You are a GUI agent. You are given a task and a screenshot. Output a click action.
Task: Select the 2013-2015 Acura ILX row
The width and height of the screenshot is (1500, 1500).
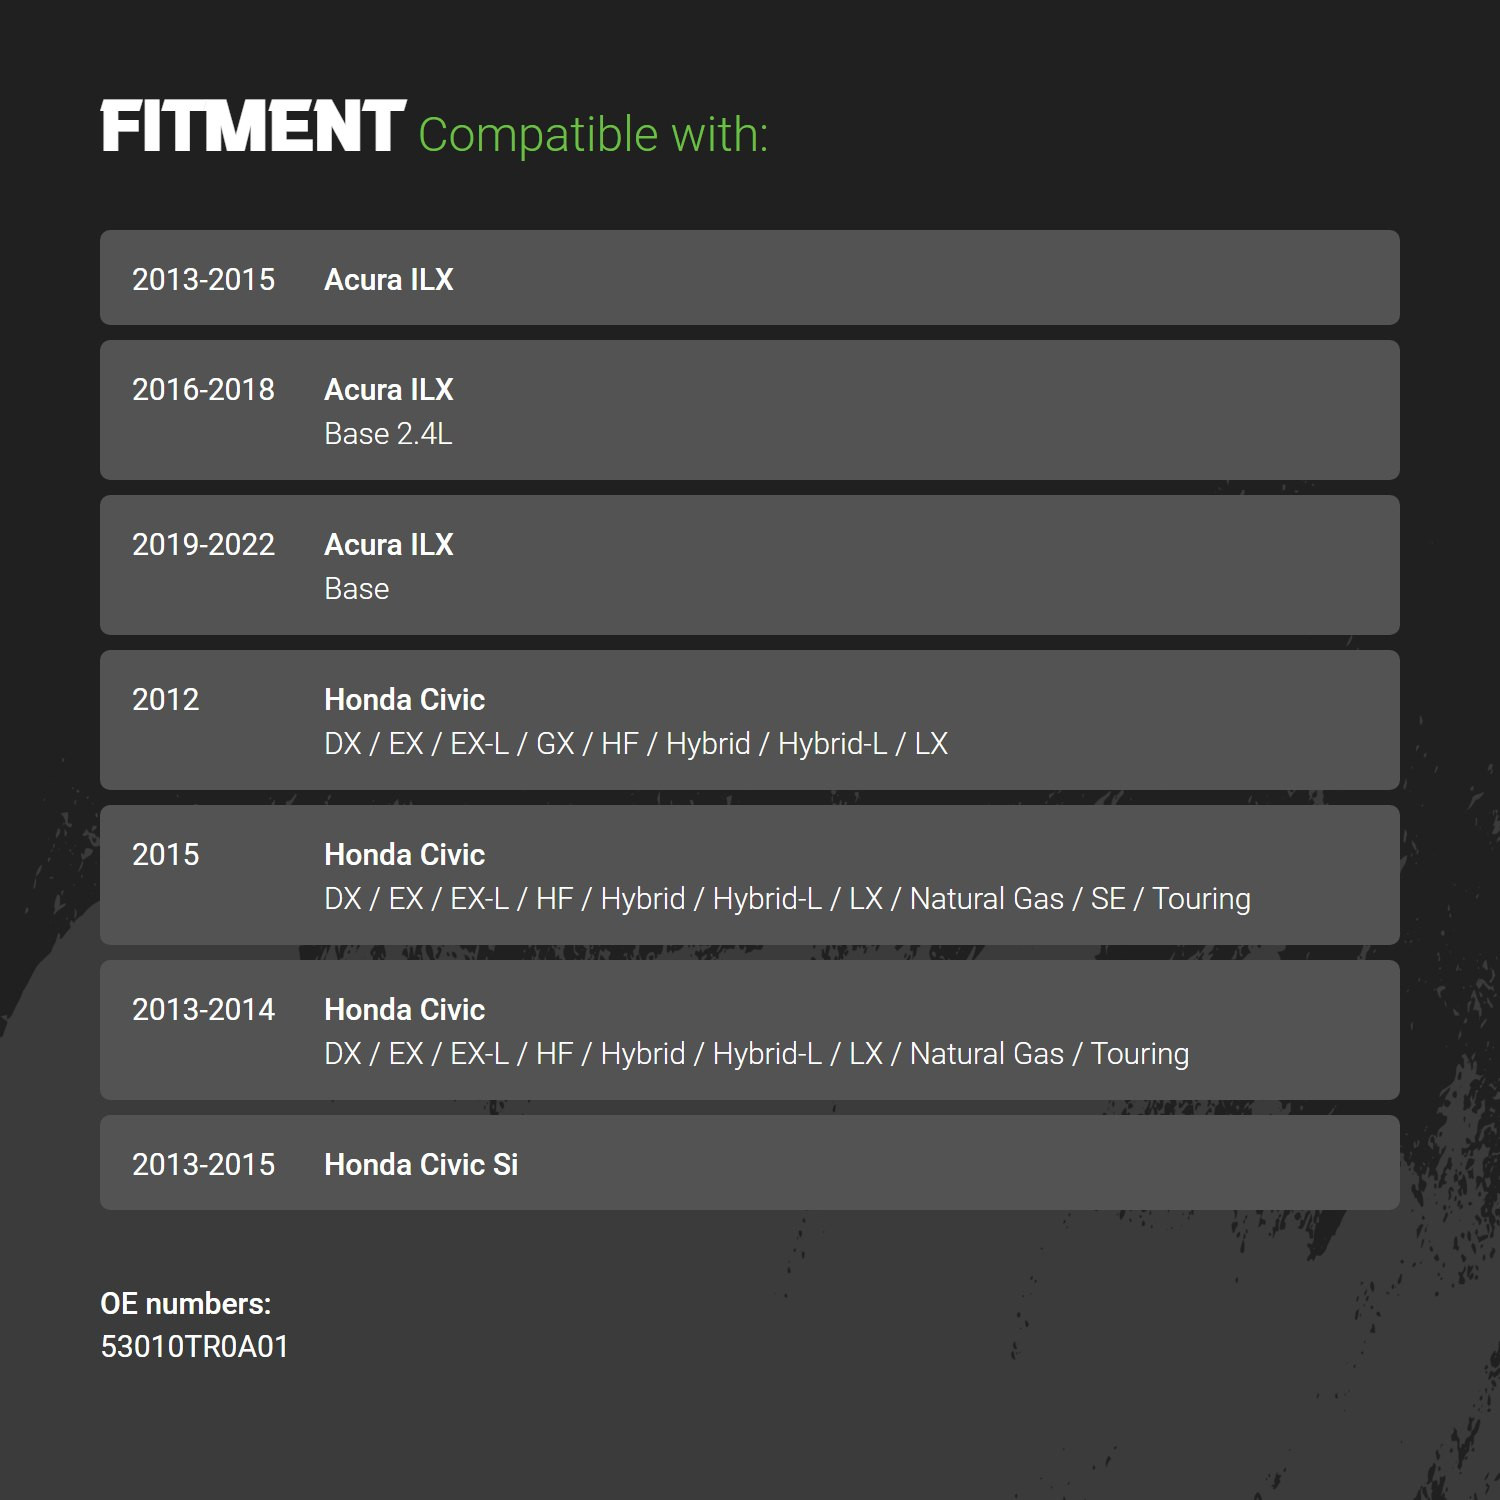tap(750, 277)
